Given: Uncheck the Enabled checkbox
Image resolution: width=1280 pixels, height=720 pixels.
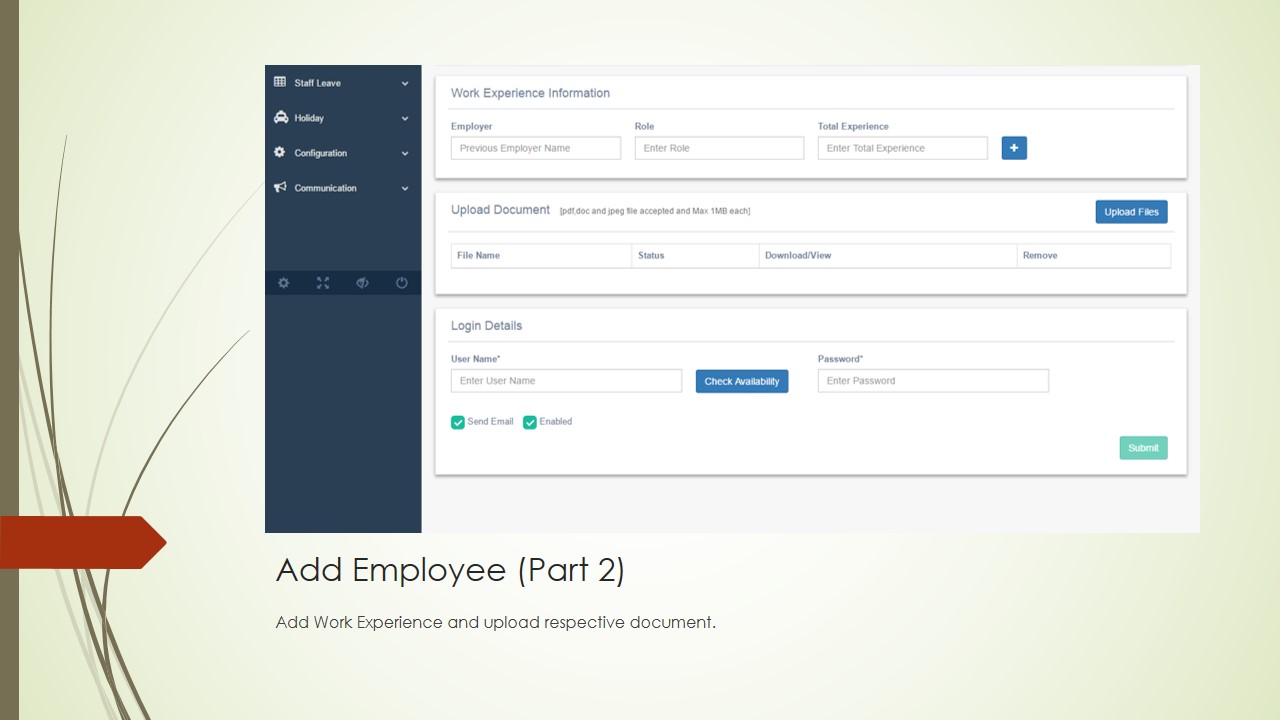Looking at the screenshot, I should 530,422.
